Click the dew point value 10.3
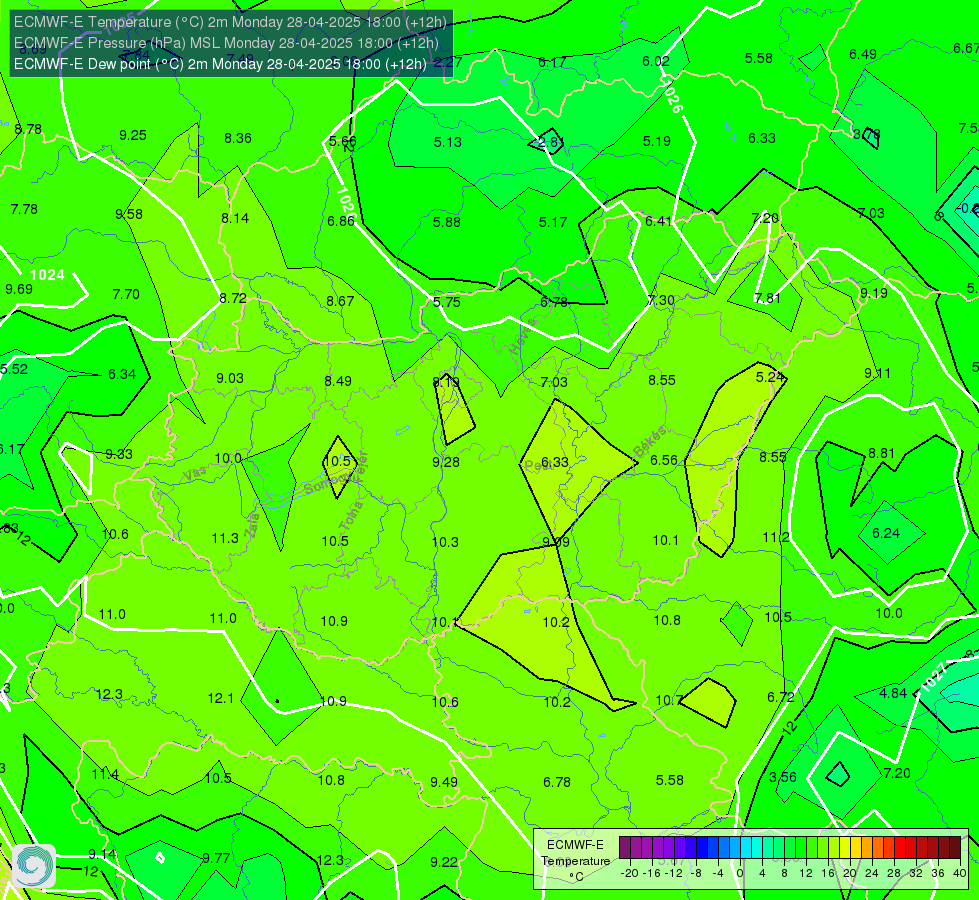Screen dimensions: 979x900 445,542
